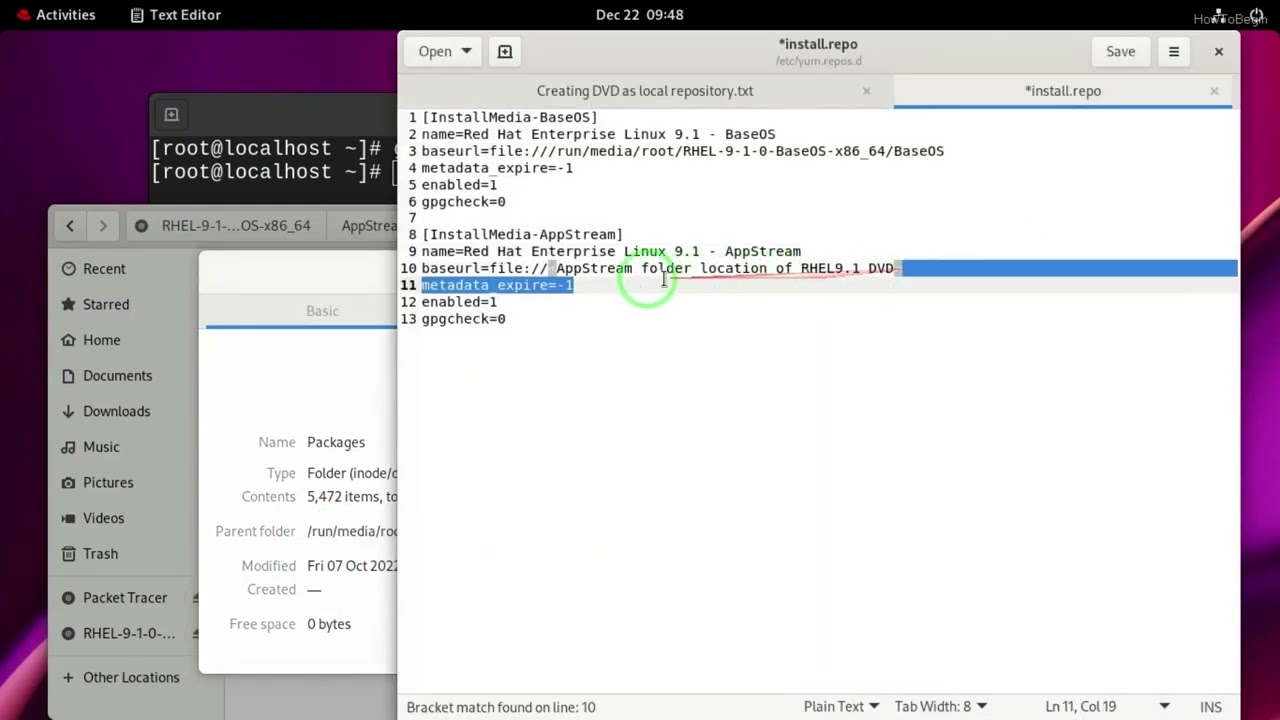
Task: Click the new terminal tab icon in terminal window
Action: [171, 115]
